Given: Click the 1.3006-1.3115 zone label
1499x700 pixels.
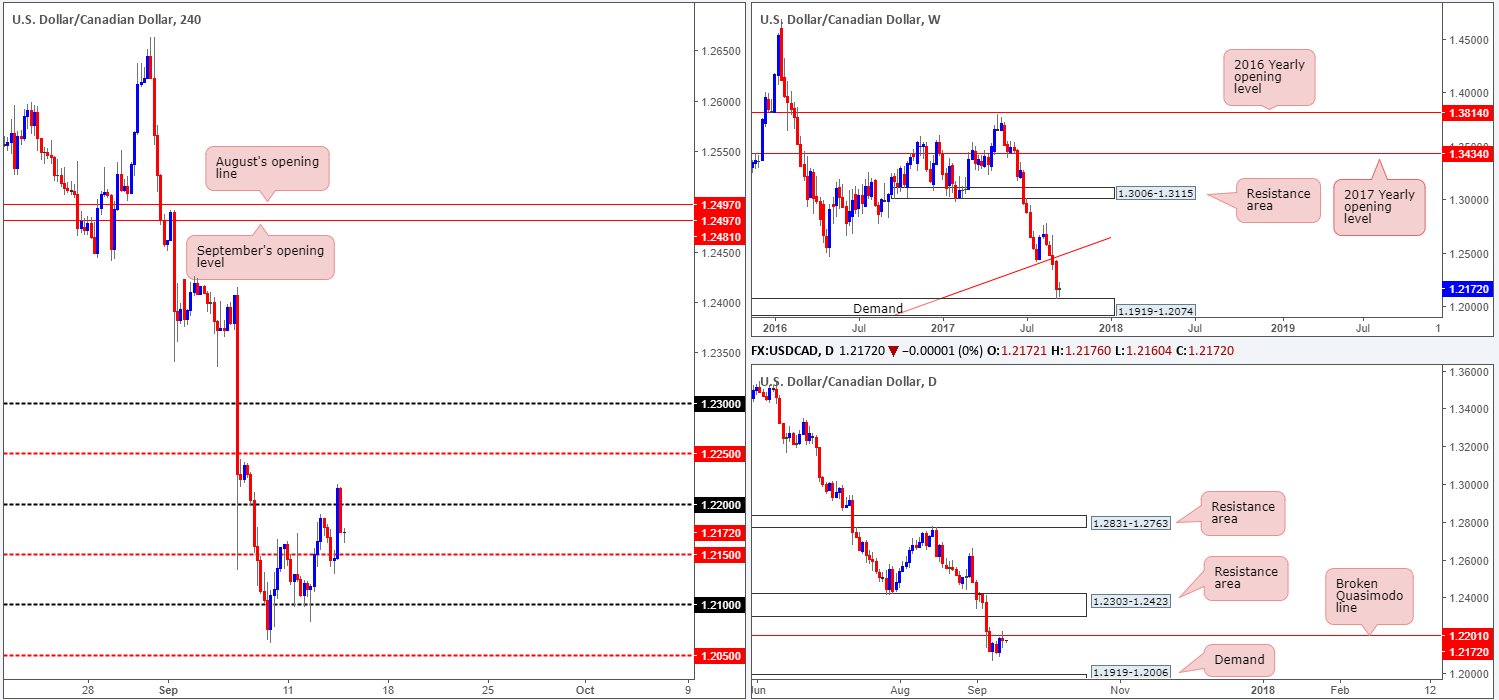Looking at the screenshot, I should [1154, 193].
